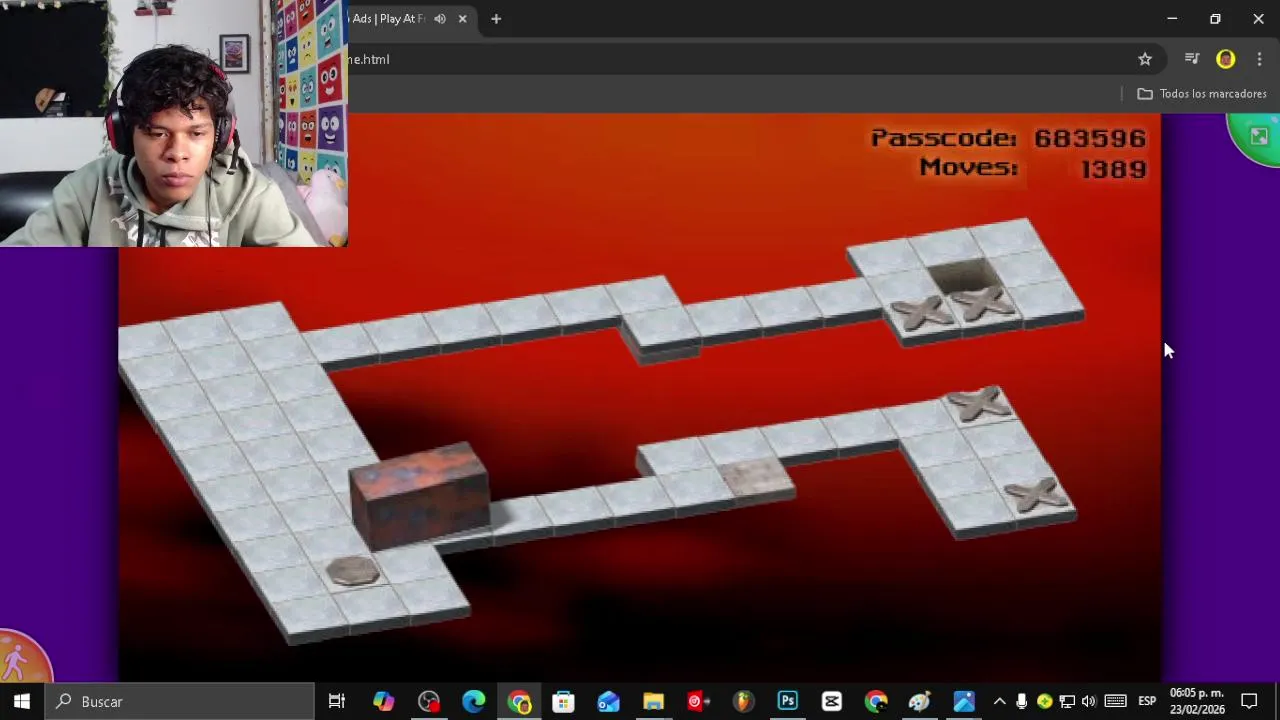Open Microsoft Edge from the taskbar
The image size is (1280, 720).
click(474, 702)
